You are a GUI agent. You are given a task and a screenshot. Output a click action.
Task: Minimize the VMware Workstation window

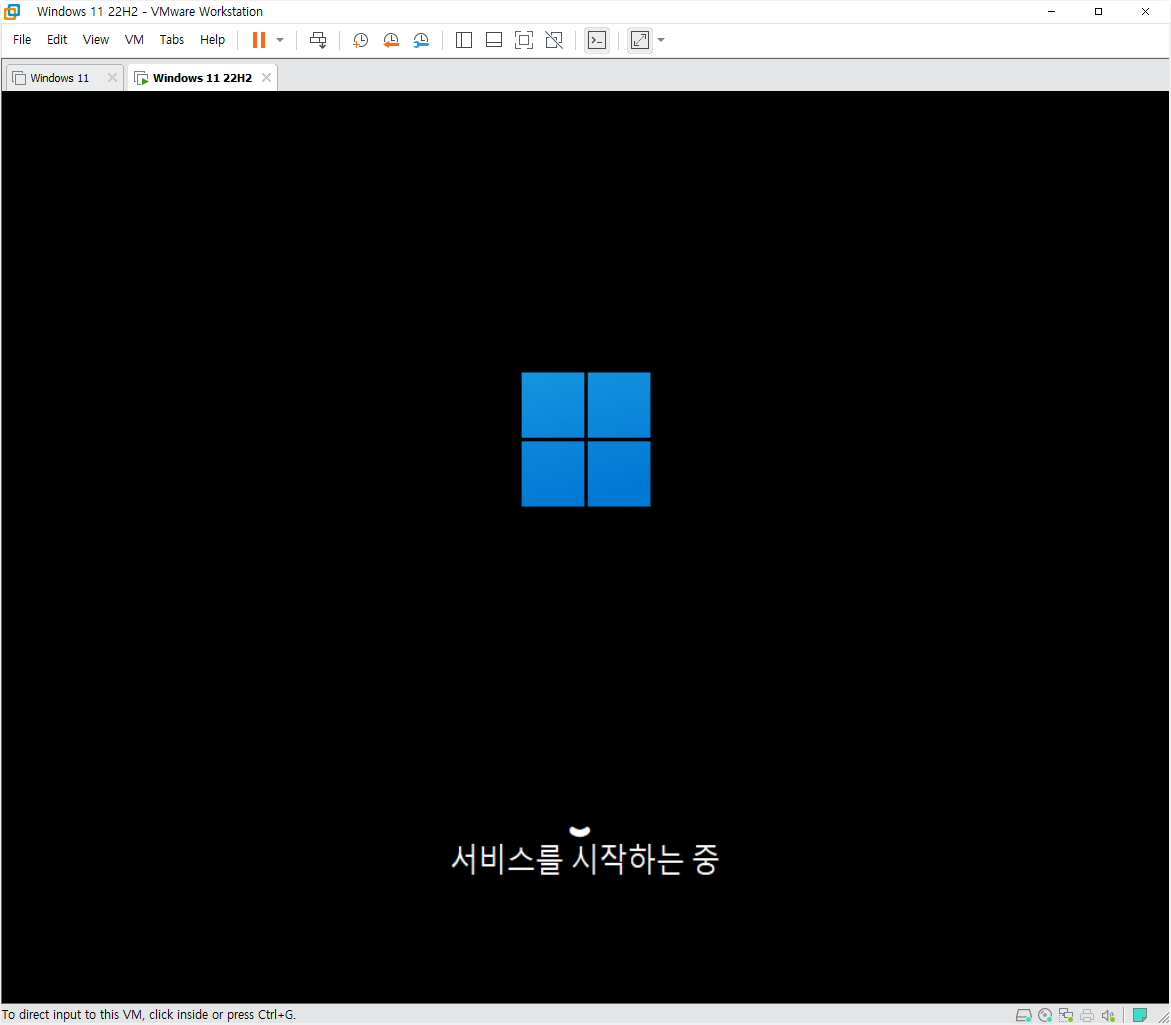pyautogui.click(x=1052, y=11)
